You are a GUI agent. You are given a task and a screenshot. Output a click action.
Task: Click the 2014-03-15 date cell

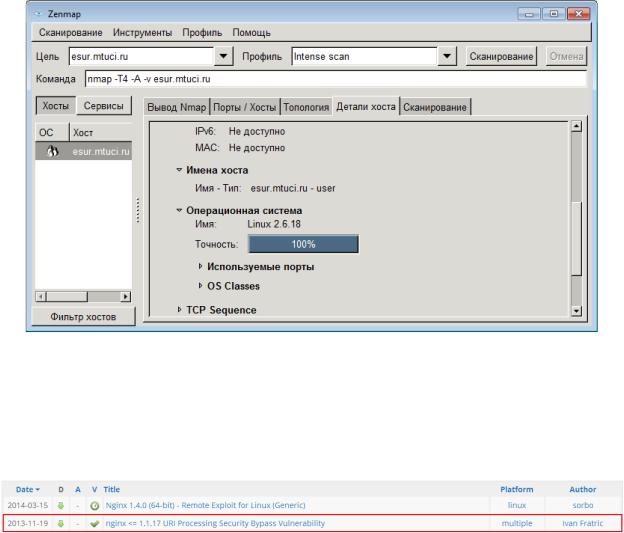pyautogui.click(x=27, y=505)
